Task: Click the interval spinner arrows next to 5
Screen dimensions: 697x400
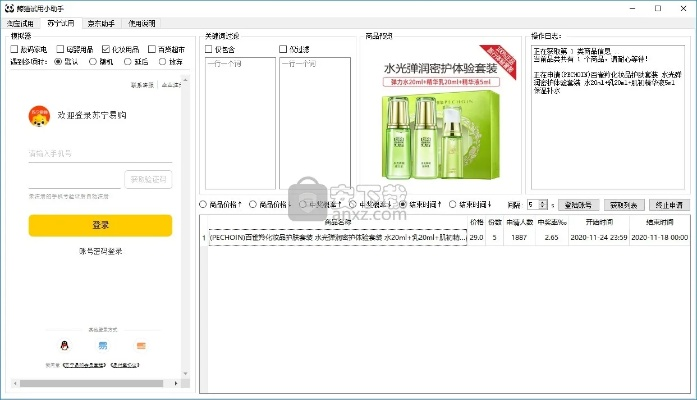Action: (543, 204)
